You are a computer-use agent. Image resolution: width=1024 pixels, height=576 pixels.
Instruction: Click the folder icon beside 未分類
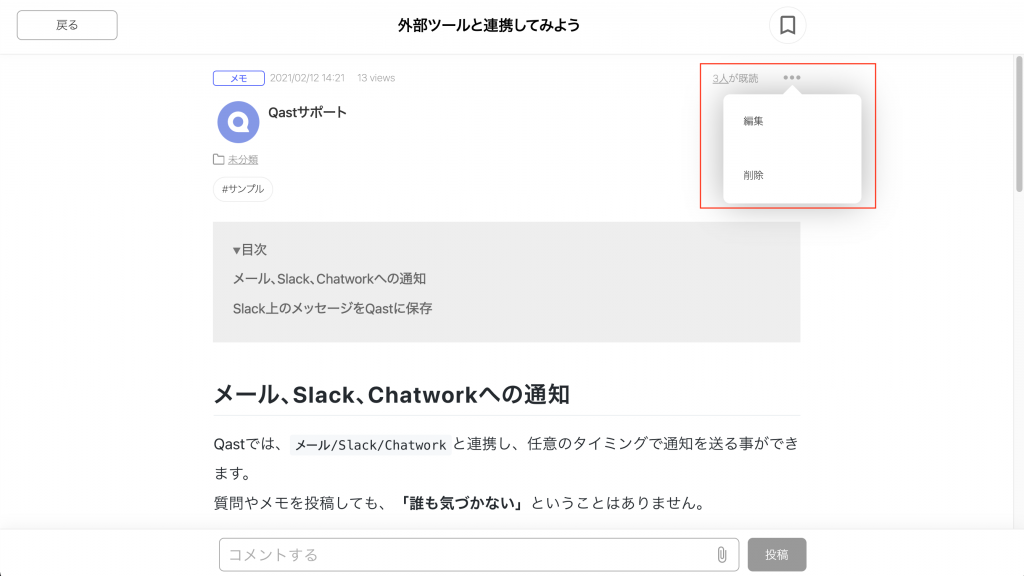(x=217, y=158)
